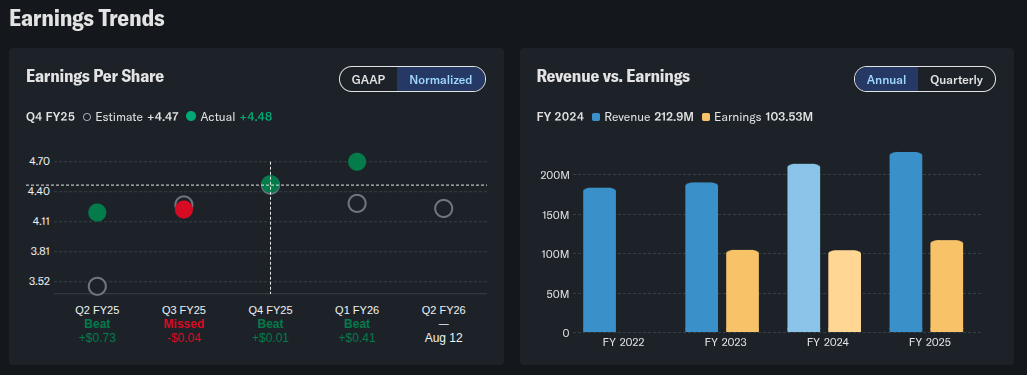This screenshot has width=1027, height=375.
Task: Click the Revenue vs. Earnings heading
Action: [613, 77]
